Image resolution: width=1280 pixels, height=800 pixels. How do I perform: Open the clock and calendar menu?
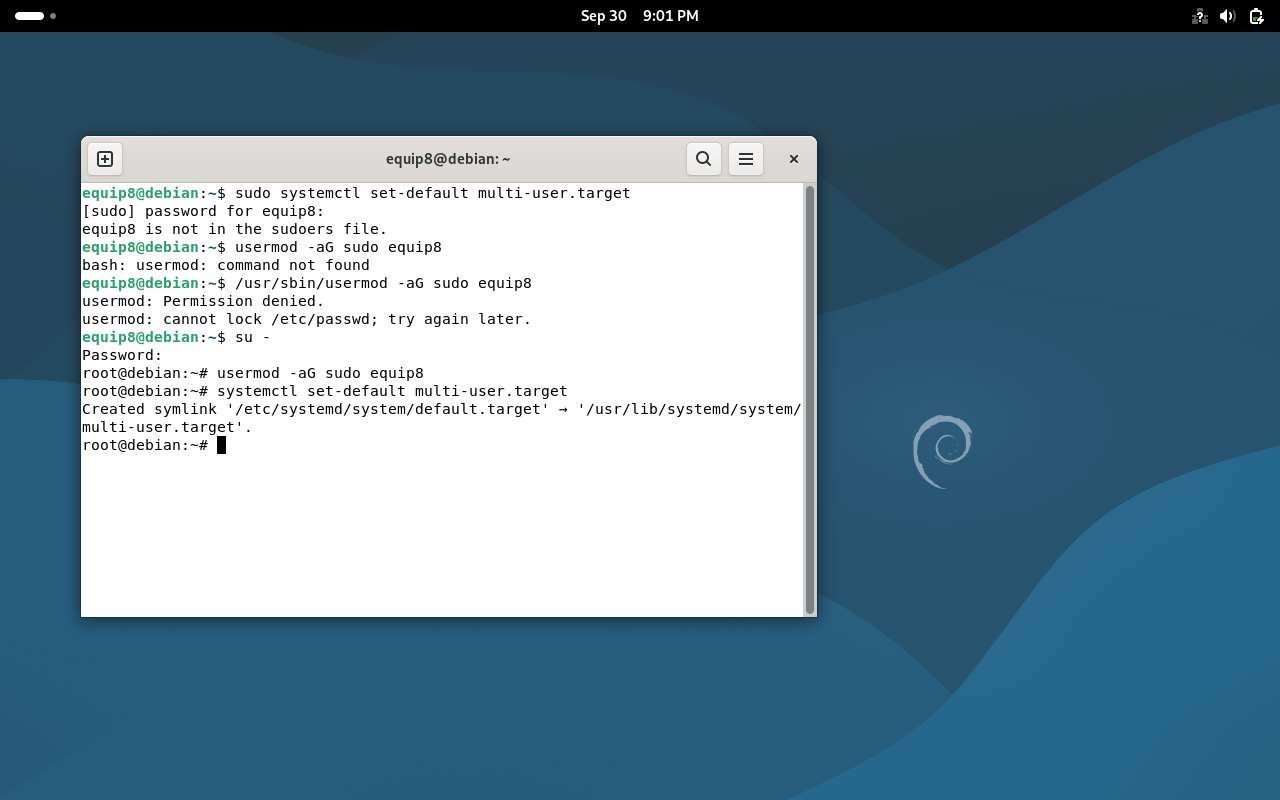tap(640, 16)
